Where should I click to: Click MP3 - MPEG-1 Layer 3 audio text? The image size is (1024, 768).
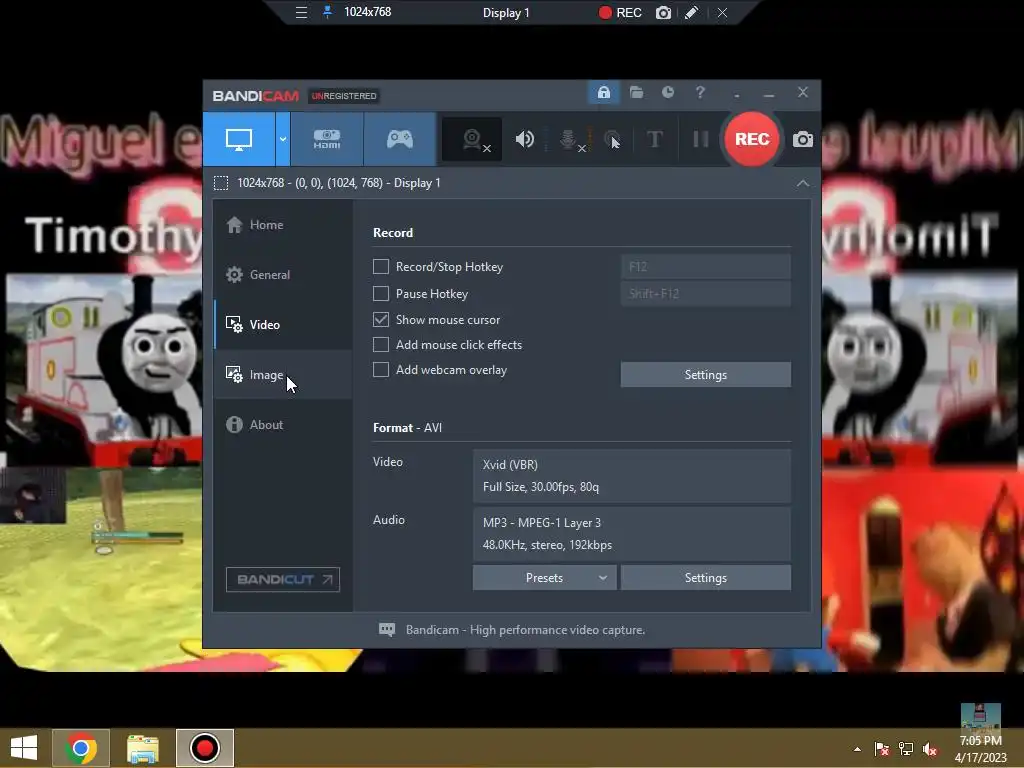542,522
